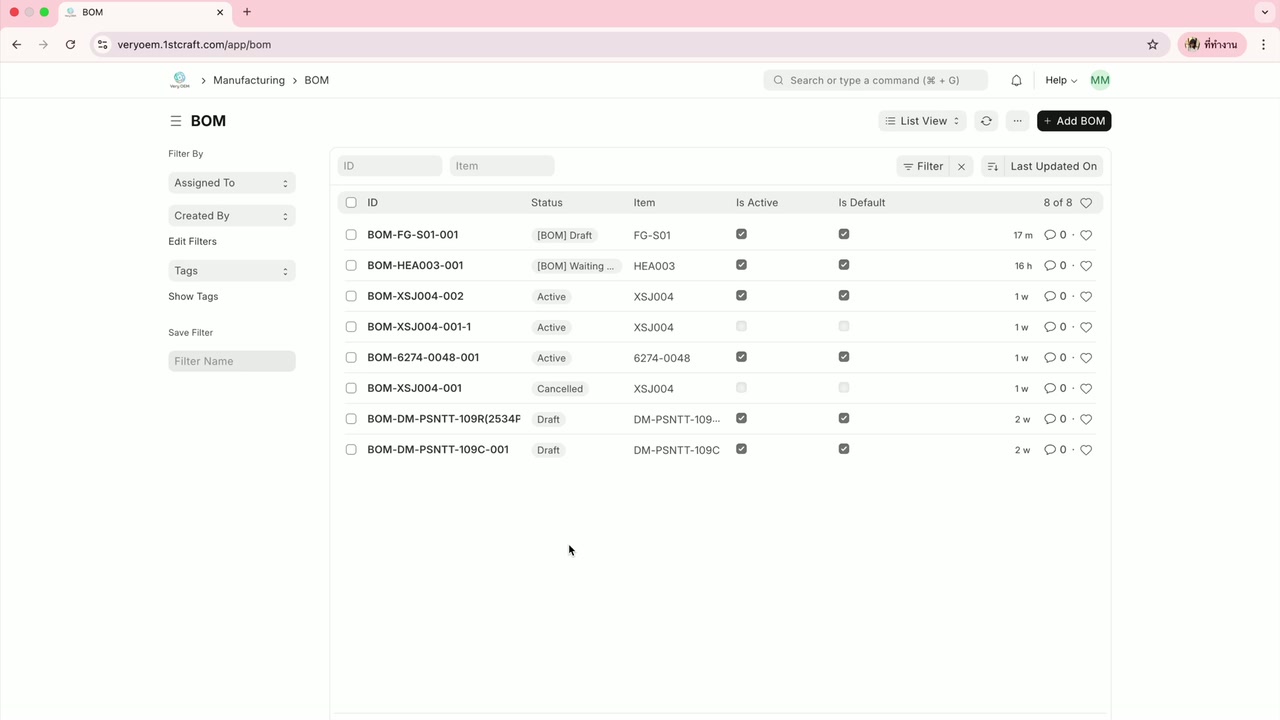This screenshot has width=1280, height=720.
Task: Select the BOM-XSJ004-001-1 row checkbox
Action: [351, 327]
